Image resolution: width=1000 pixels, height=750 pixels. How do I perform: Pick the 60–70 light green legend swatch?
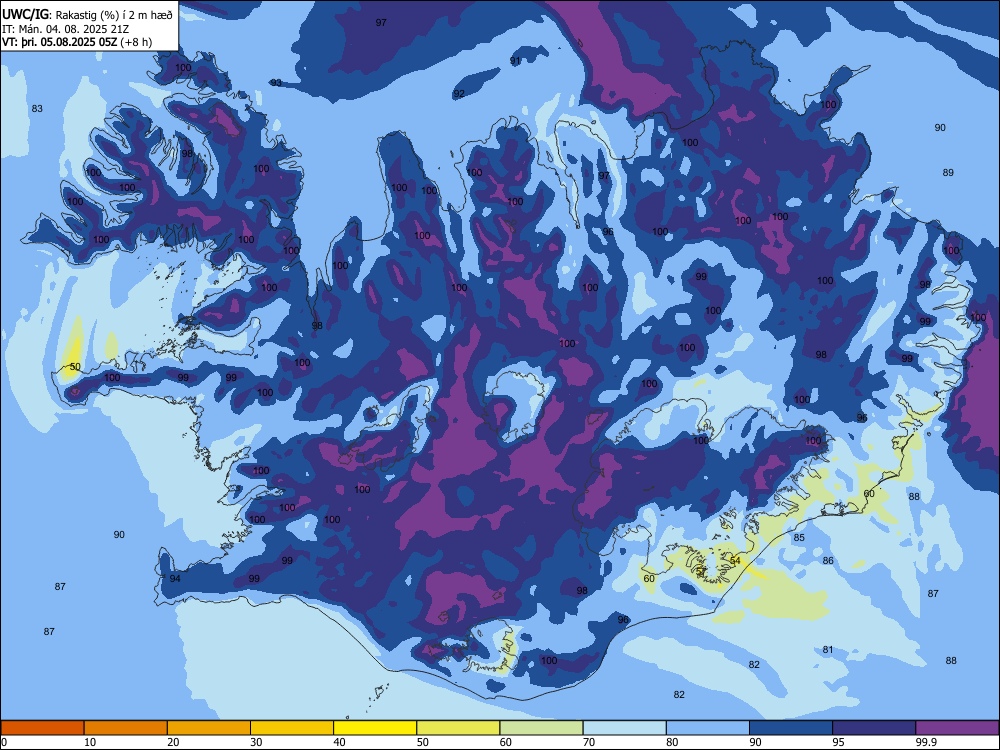[541, 728]
